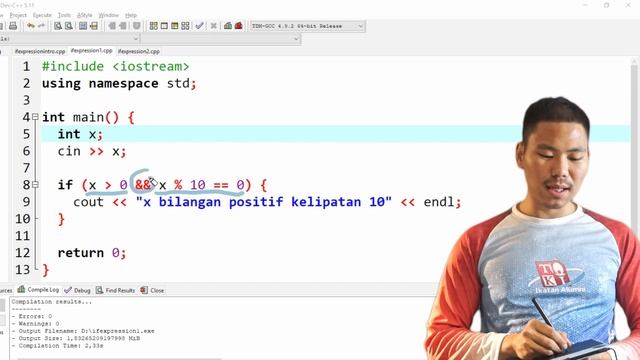Click the Print toolbar icon
The height and width of the screenshot is (360, 640).
[x=13, y=26]
